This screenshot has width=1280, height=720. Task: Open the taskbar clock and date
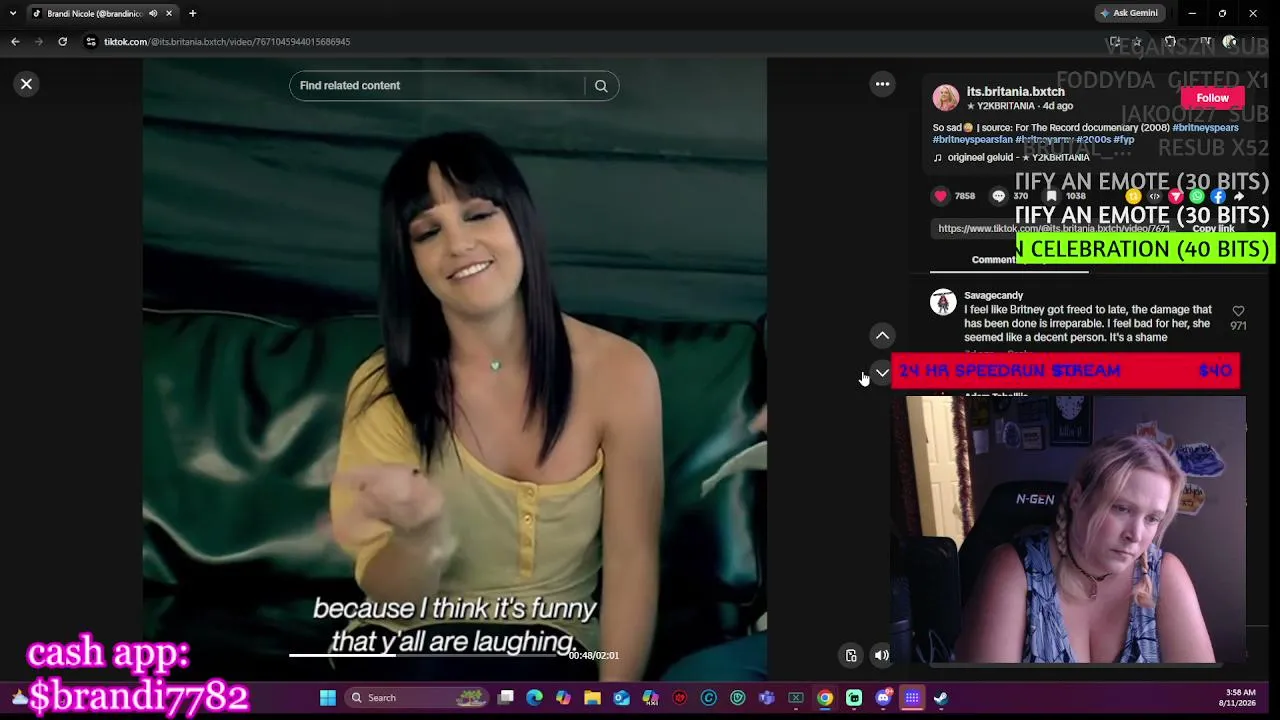point(1237,698)
